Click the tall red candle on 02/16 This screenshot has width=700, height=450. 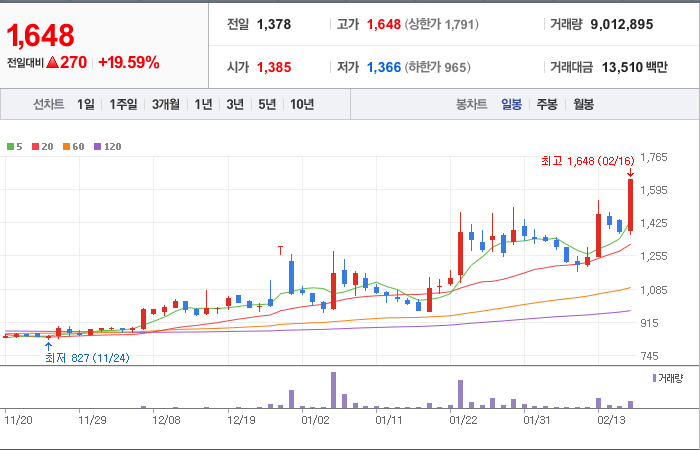pos(630,205)
